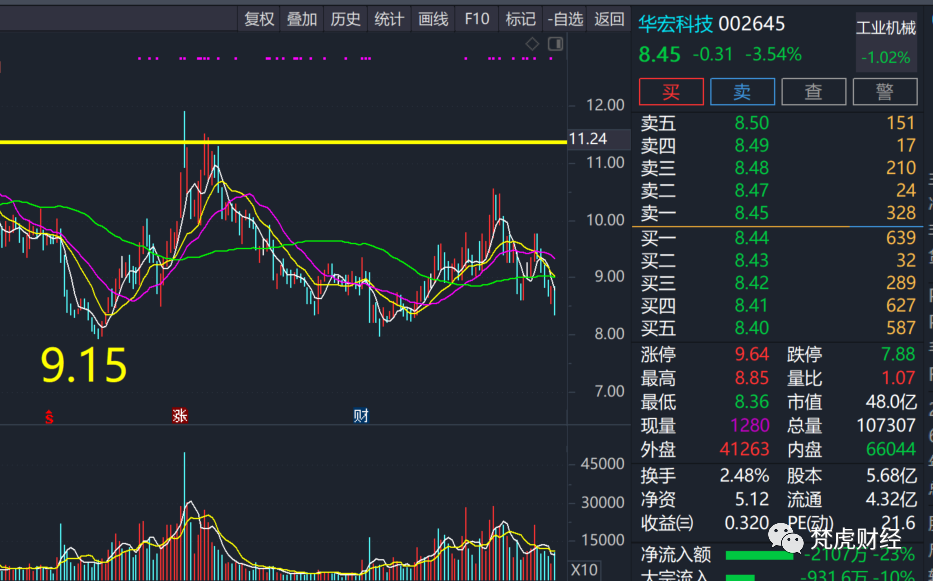Viewport: 933px width, 581px height.
Task: Open the 统计 statistics option
Action: (389, 20)
